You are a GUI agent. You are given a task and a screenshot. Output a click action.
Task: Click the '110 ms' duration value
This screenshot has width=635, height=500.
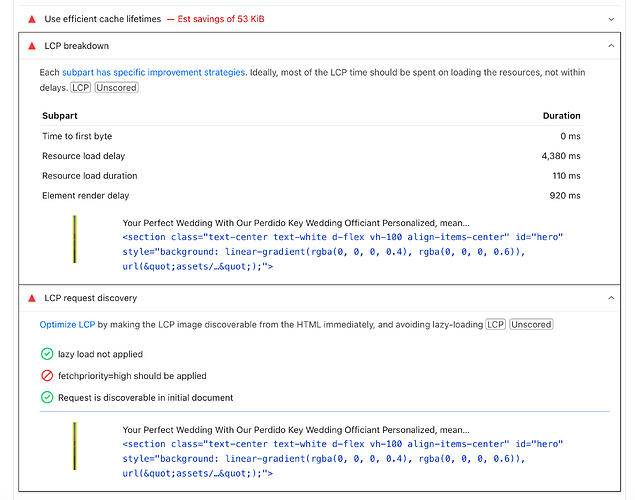click(566, 176)
